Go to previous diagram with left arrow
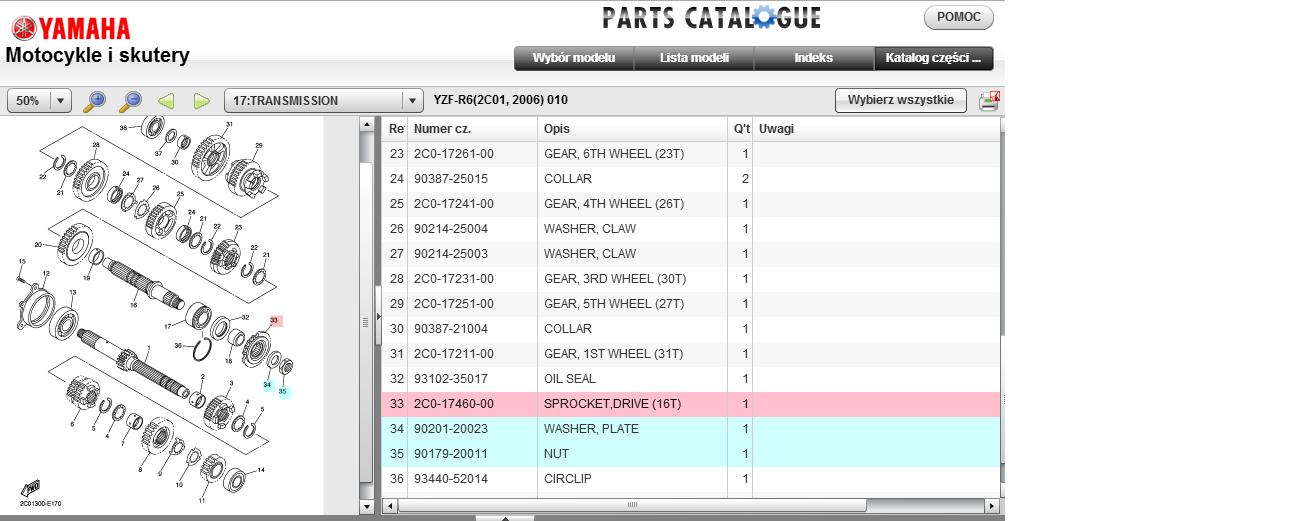The height and width of the screenshot is (521, 1294). (x=166, y=101)
